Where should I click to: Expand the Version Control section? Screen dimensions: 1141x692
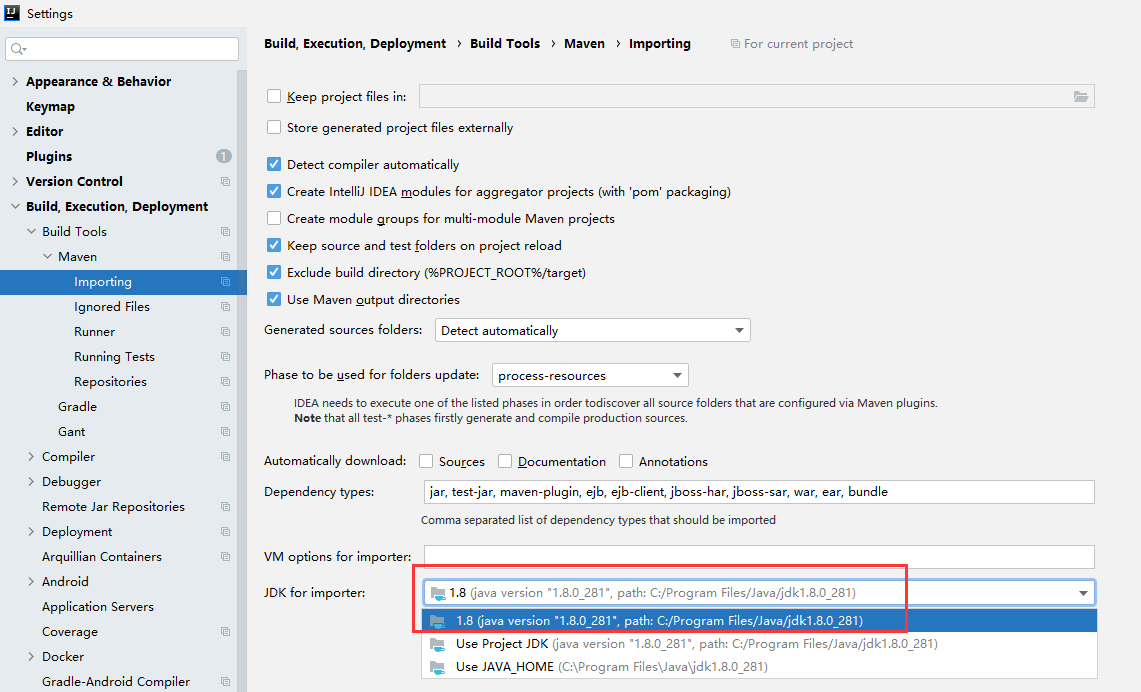click(15, 181)
